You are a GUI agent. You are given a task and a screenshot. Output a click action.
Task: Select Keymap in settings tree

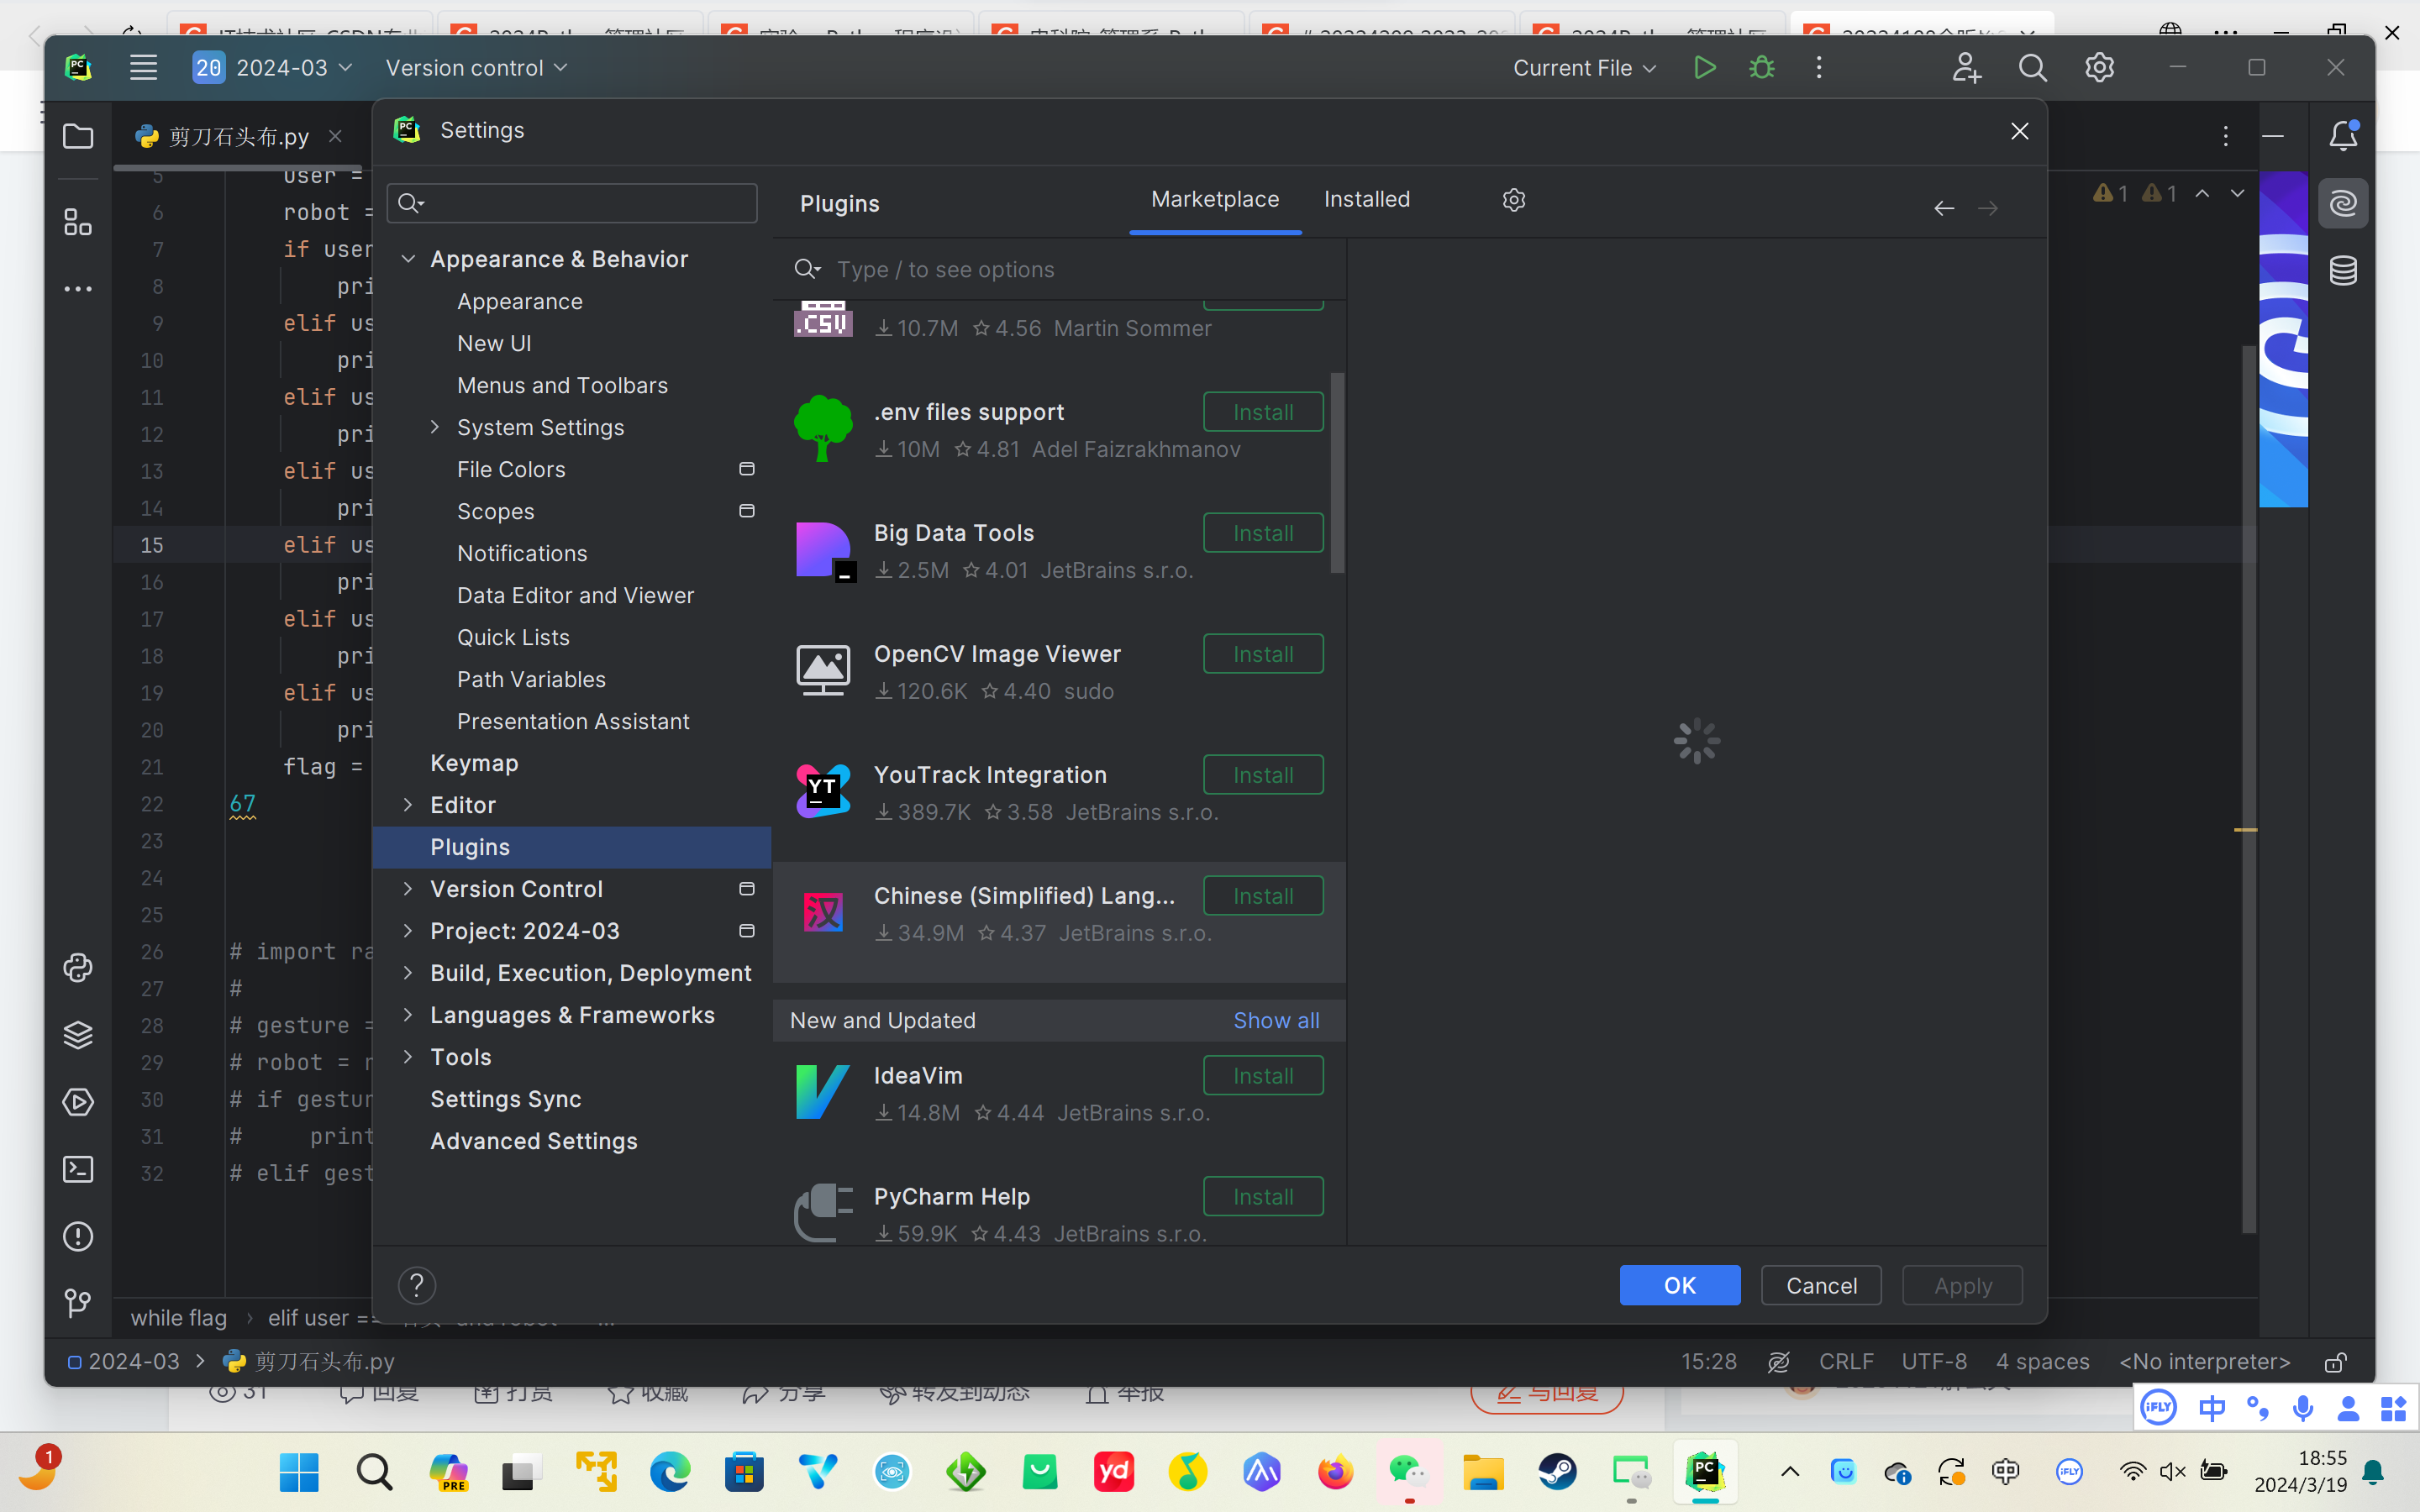click(x=474, y=763)
